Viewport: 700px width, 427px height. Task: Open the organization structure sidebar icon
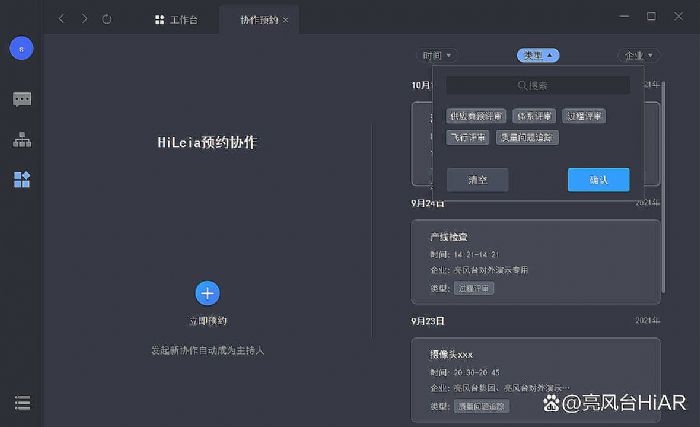(21, 140)
